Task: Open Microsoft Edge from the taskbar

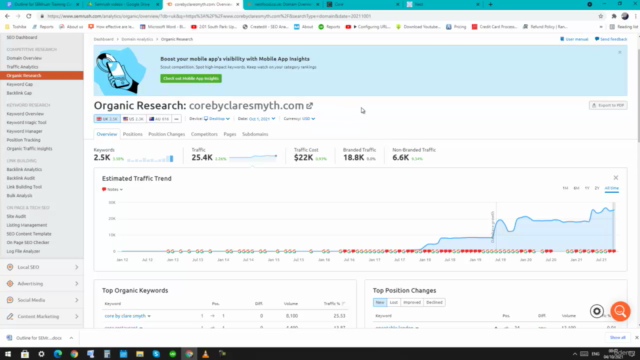Action: [x=58, y=354]
